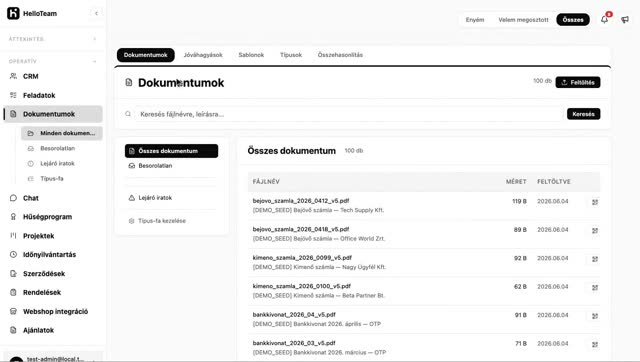The height and width of the screenshot is (362, 640).
Task: Open Lejáró iratok sidebar sub-item
Action: pos(62,163)
